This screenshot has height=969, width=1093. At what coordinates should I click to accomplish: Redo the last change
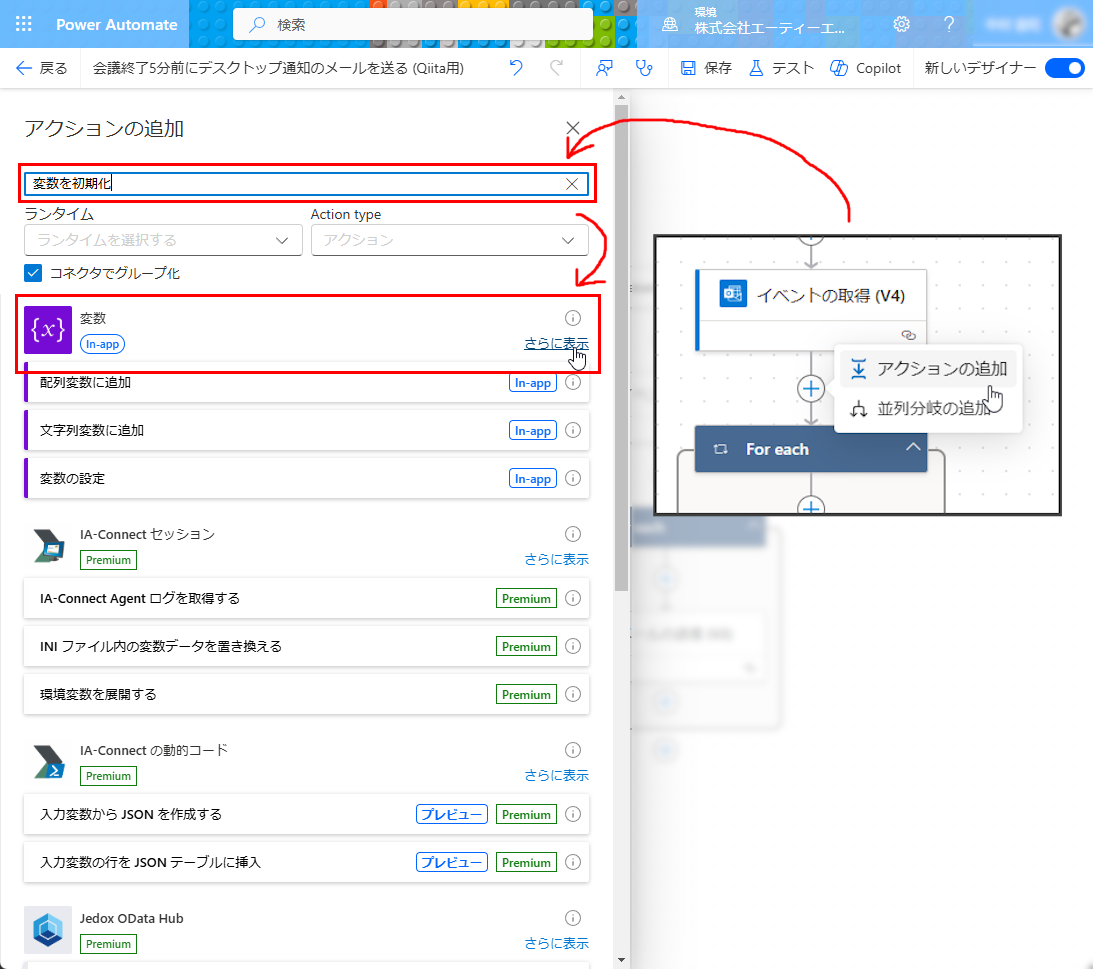(x=556, y=68)
